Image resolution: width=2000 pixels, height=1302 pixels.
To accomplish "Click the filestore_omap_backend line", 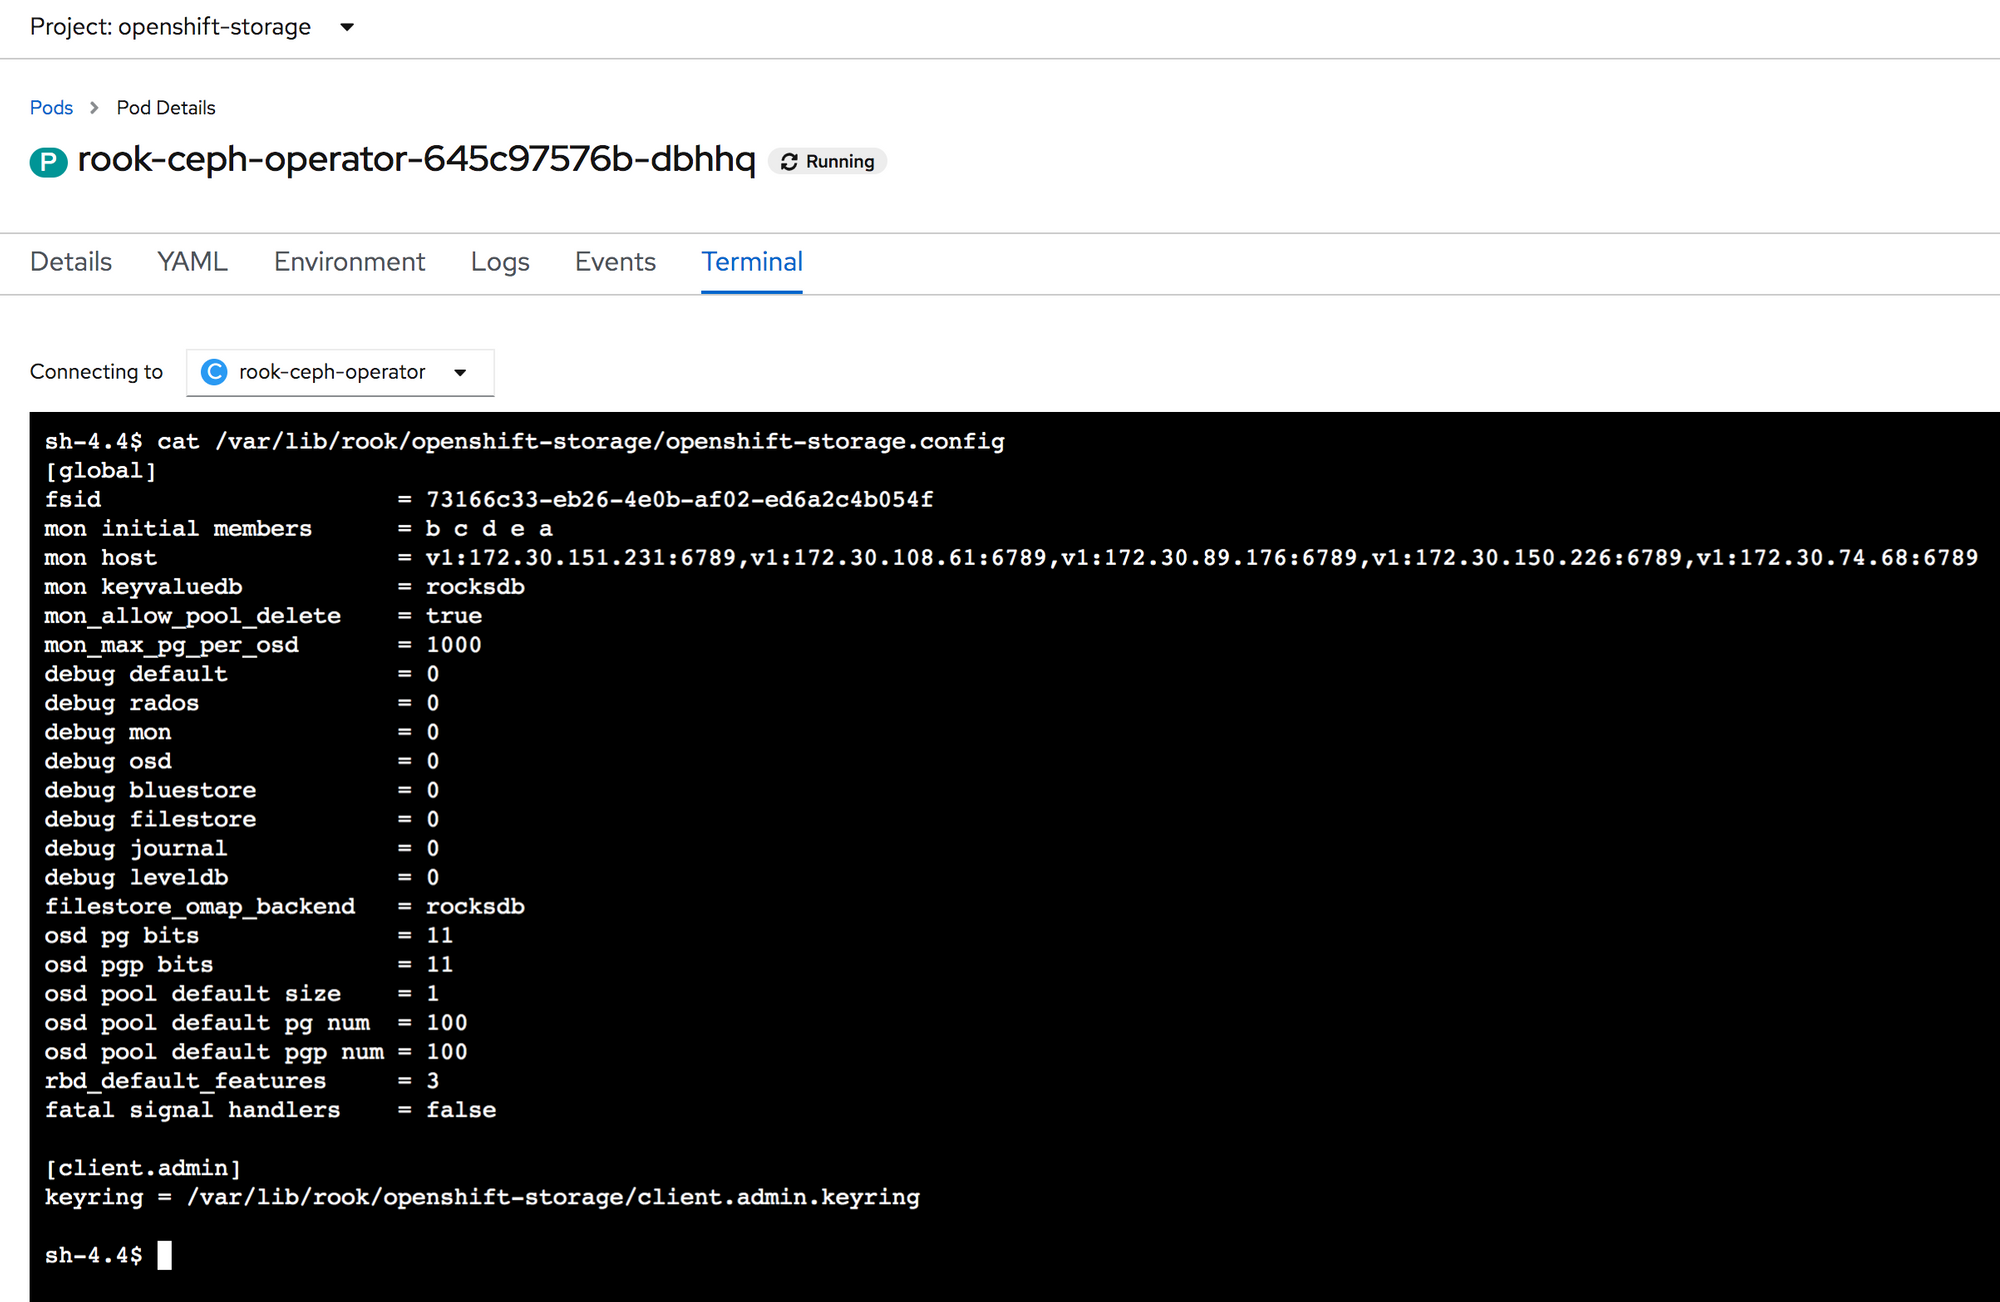I will [285, 906].
